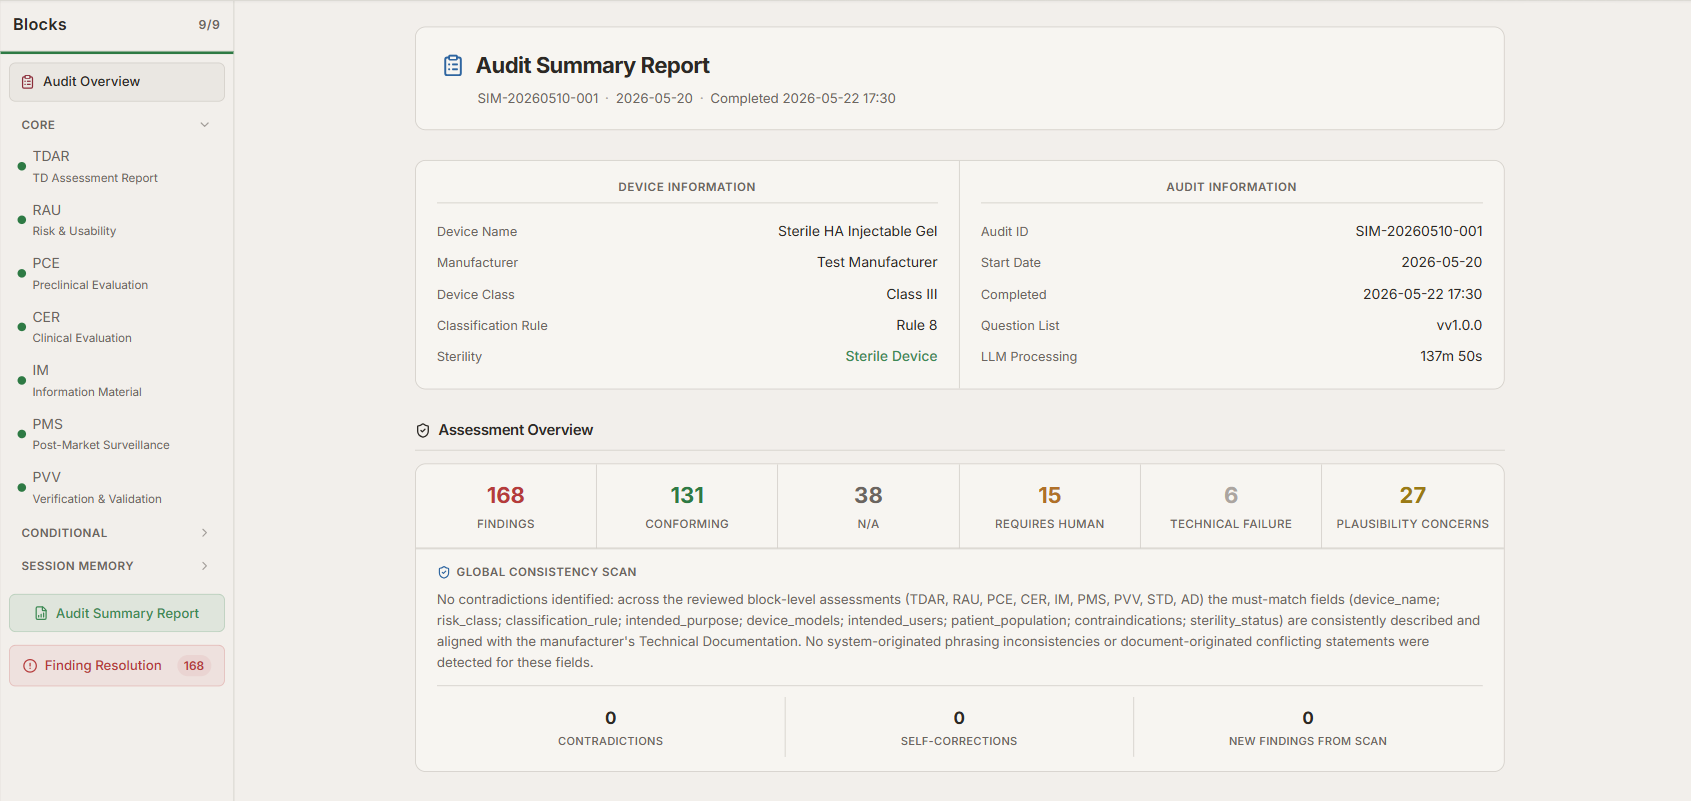Click the 15 Requires Human stat card
1691x801 pixels.
[1050, 506]
